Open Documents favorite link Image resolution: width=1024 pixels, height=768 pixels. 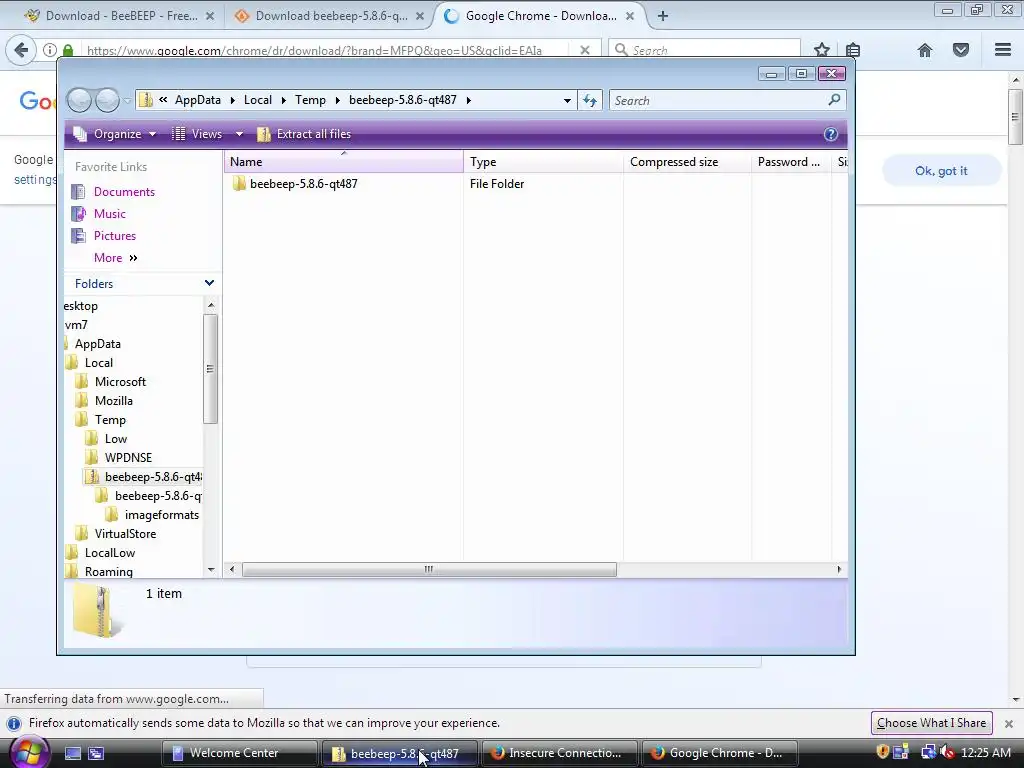[x=124, y=192]
